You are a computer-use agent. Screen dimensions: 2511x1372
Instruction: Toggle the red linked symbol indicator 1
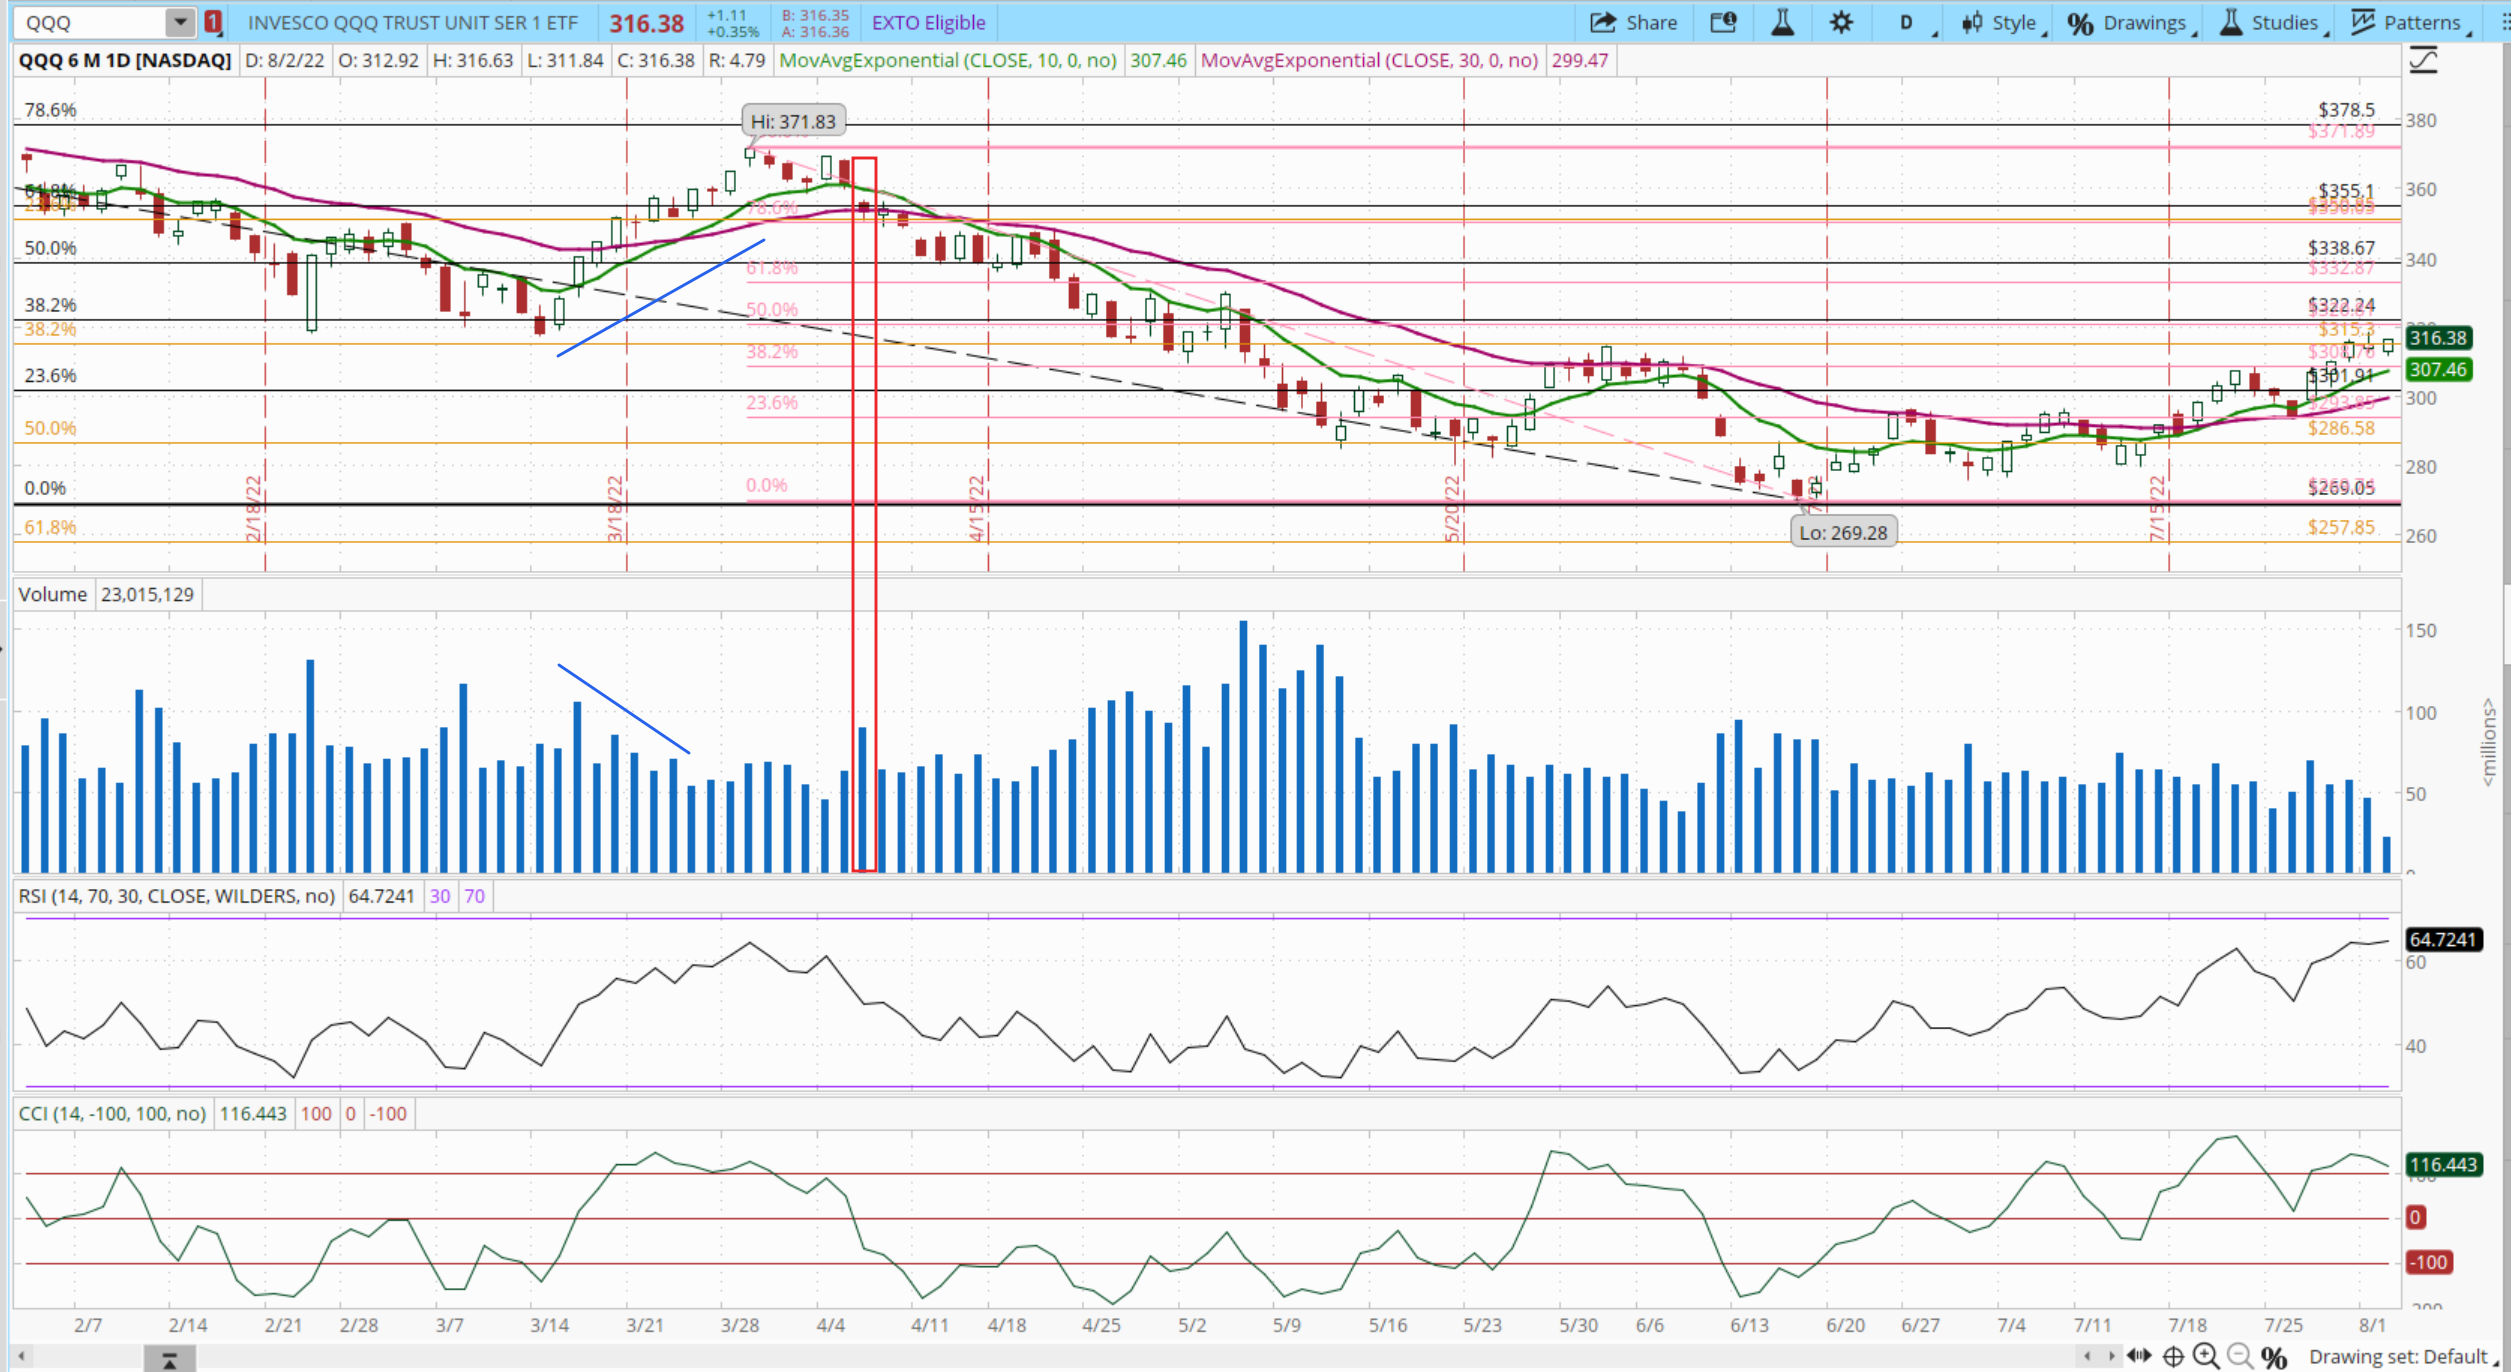click(213, 22)
